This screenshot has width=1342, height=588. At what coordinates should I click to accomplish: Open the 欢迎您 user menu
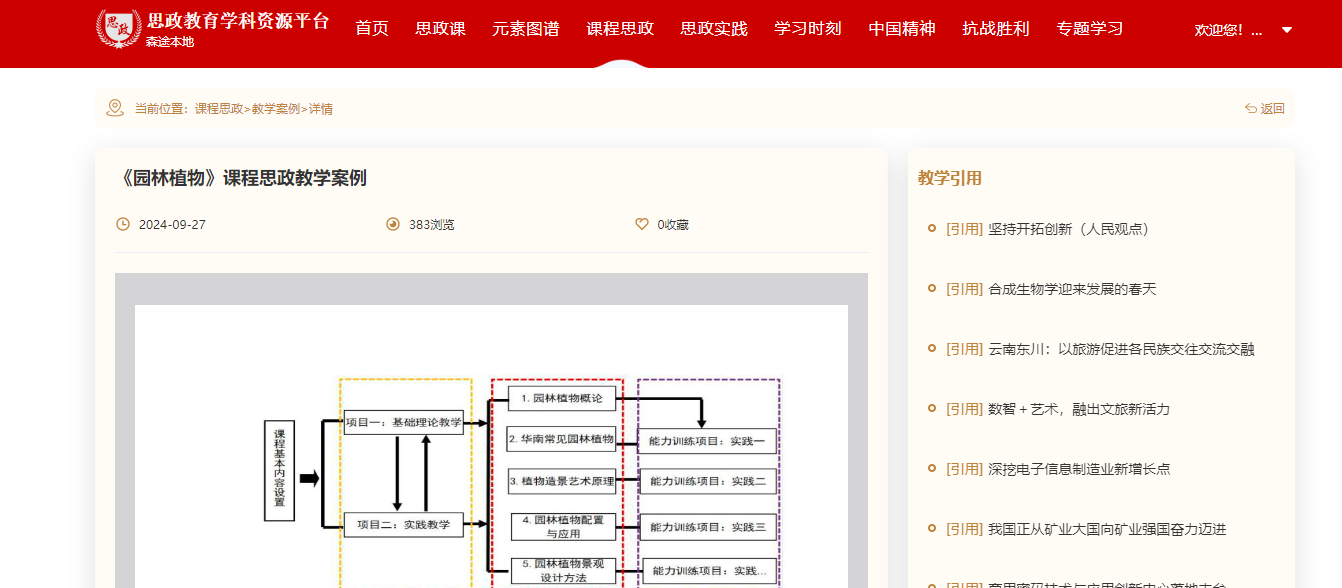click(x=1228, y=30)
